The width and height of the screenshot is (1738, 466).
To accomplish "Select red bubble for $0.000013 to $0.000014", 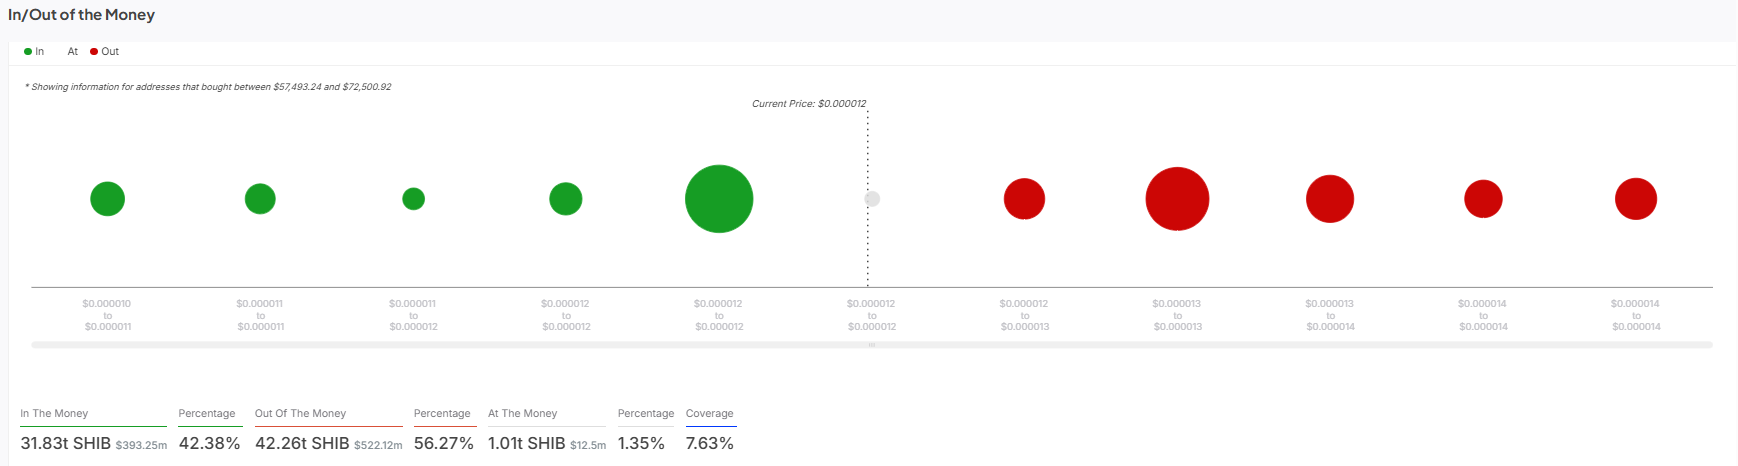I will click(1330, 199).
